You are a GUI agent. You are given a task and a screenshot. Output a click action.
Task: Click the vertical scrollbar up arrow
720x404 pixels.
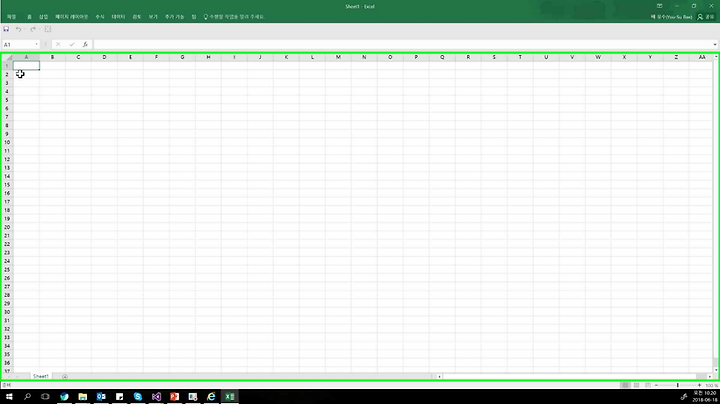[x=715, y=56]
